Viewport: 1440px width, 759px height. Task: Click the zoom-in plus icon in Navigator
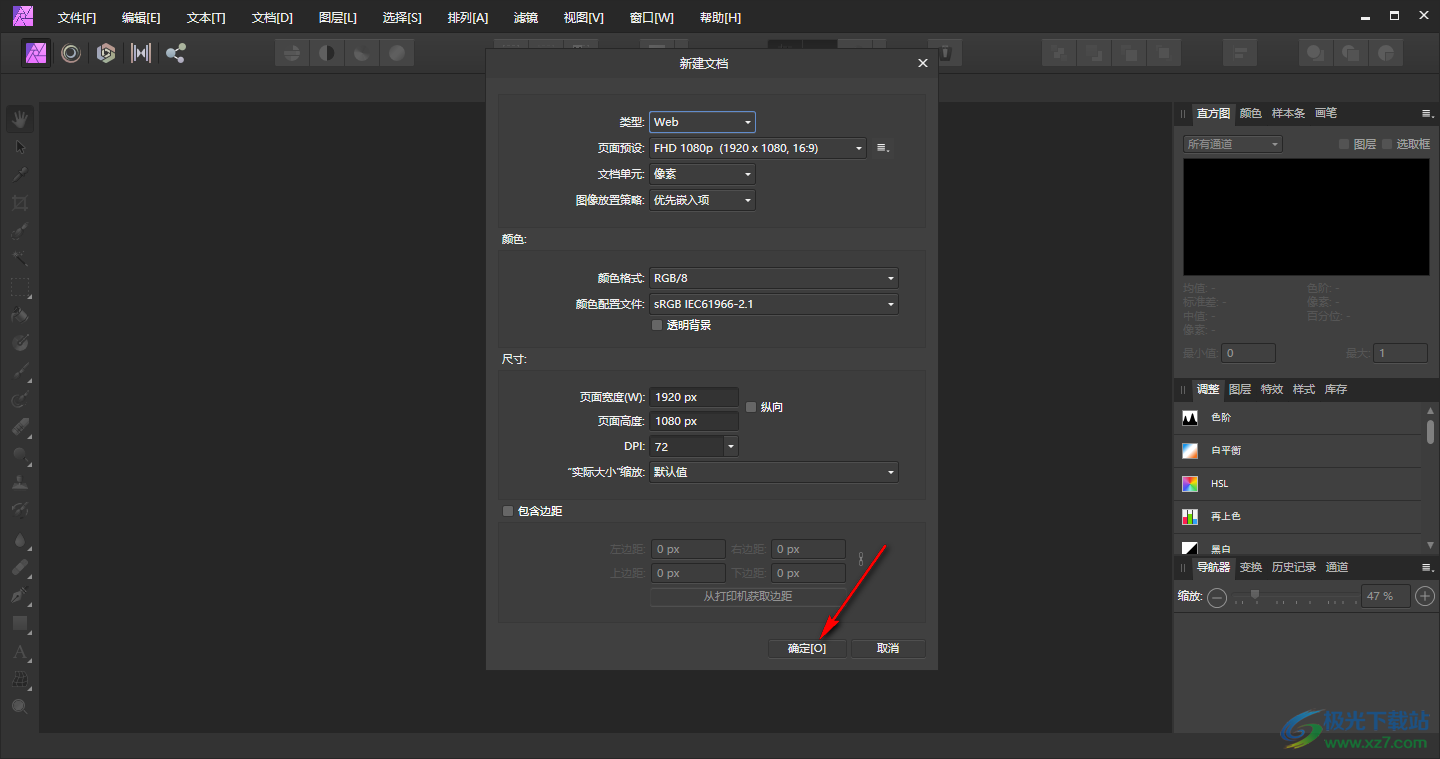[x=1426, y=597]
